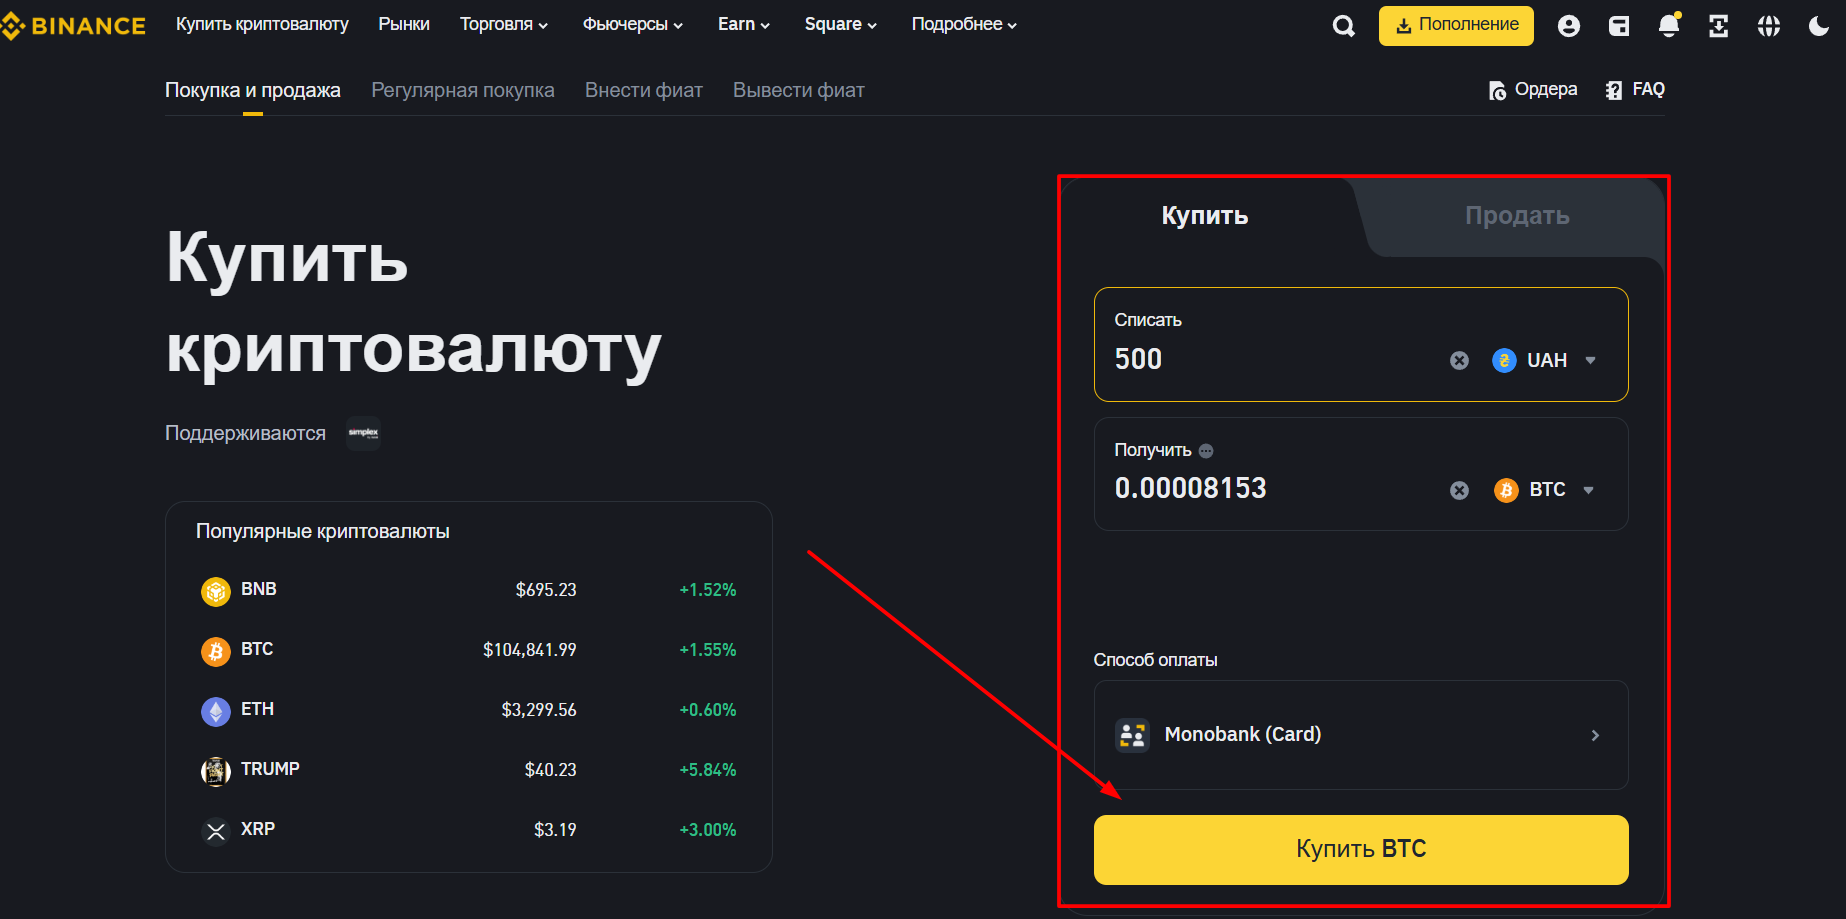Click TRUMP price $40.23
This screenshot has height=919, width=1846.
pyautogui.click(x=551, y=770)
